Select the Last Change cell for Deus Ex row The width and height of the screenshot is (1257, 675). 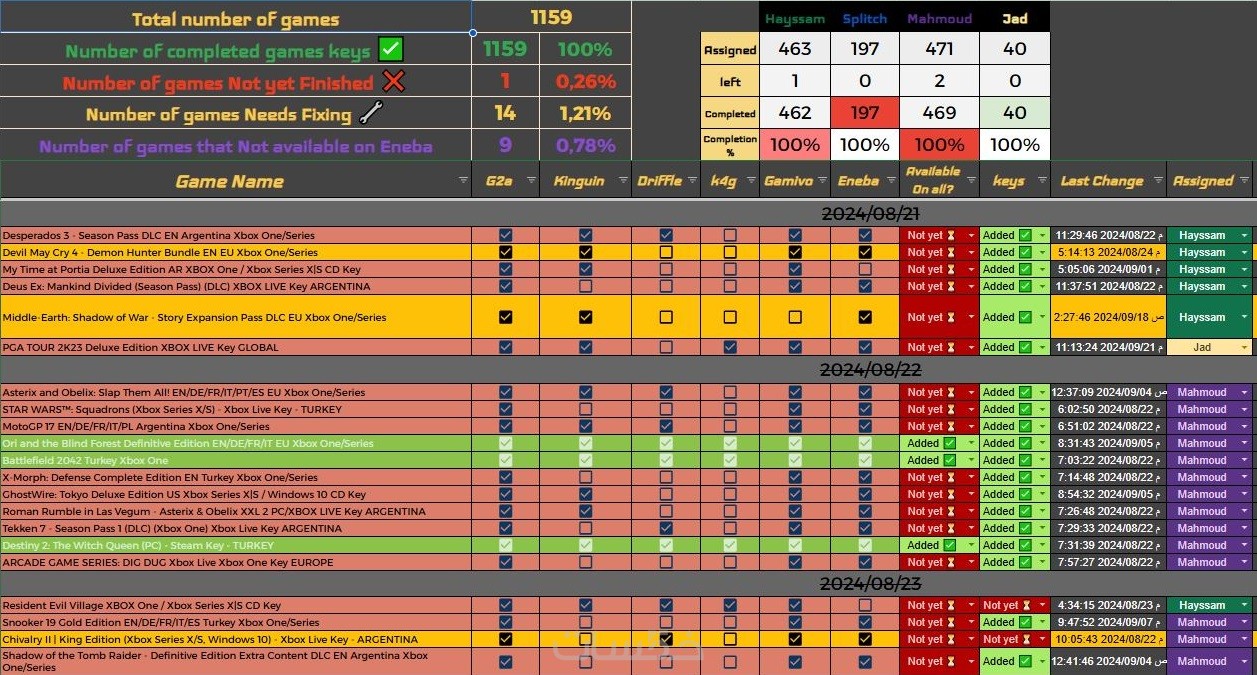1108,286
